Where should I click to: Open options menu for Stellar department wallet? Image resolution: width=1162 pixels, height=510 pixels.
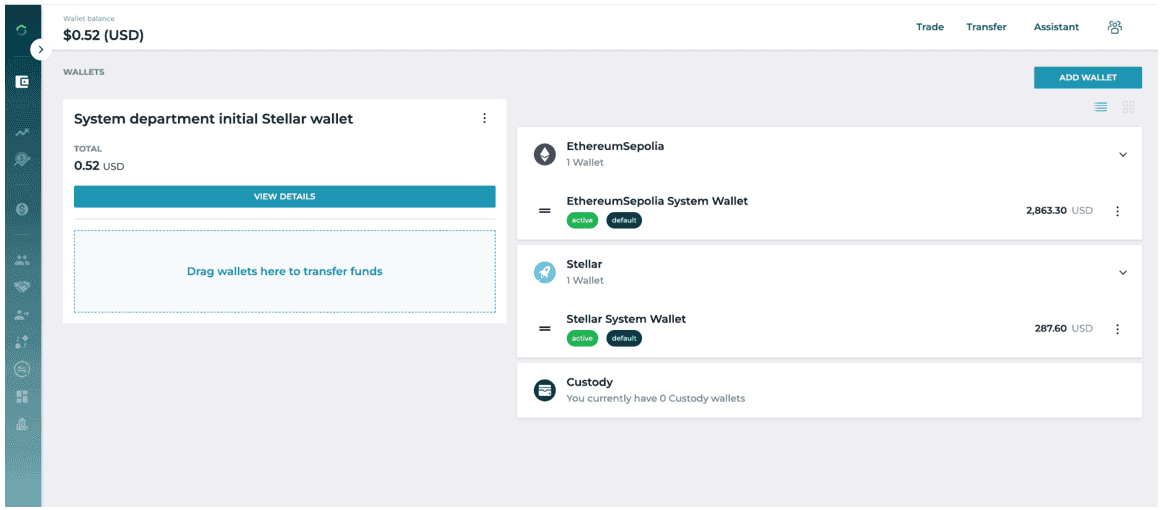click(x=485, y=119)
